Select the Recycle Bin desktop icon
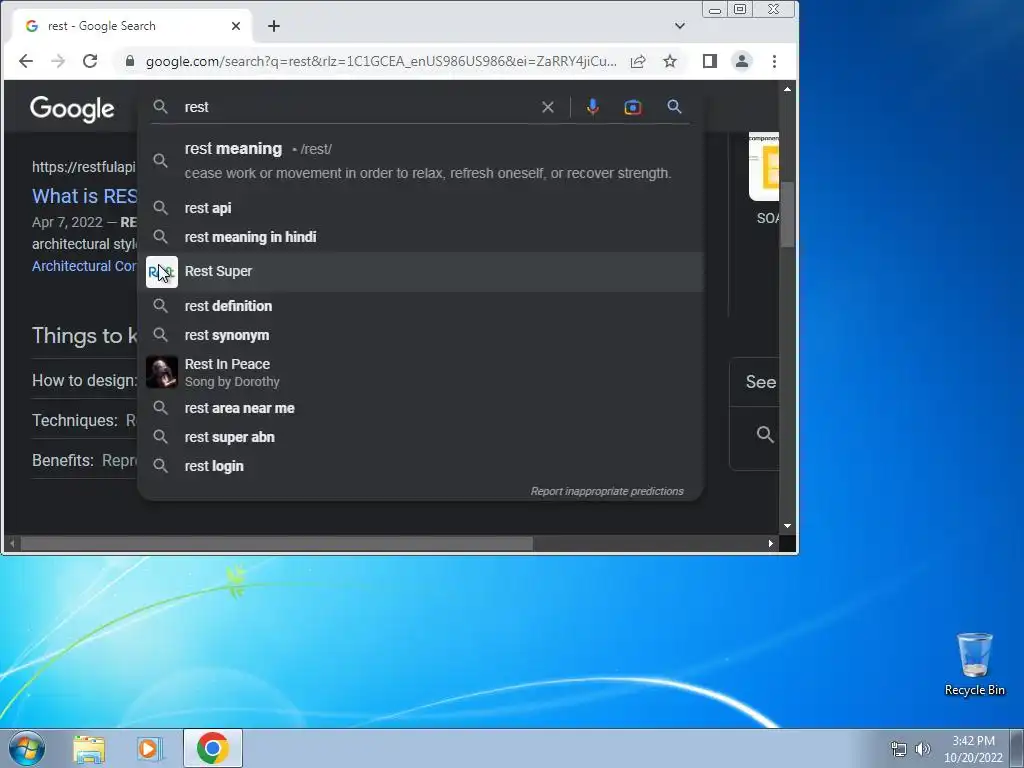The width and height of the screenshot is (1024, 768). click(x=974, y=665)
